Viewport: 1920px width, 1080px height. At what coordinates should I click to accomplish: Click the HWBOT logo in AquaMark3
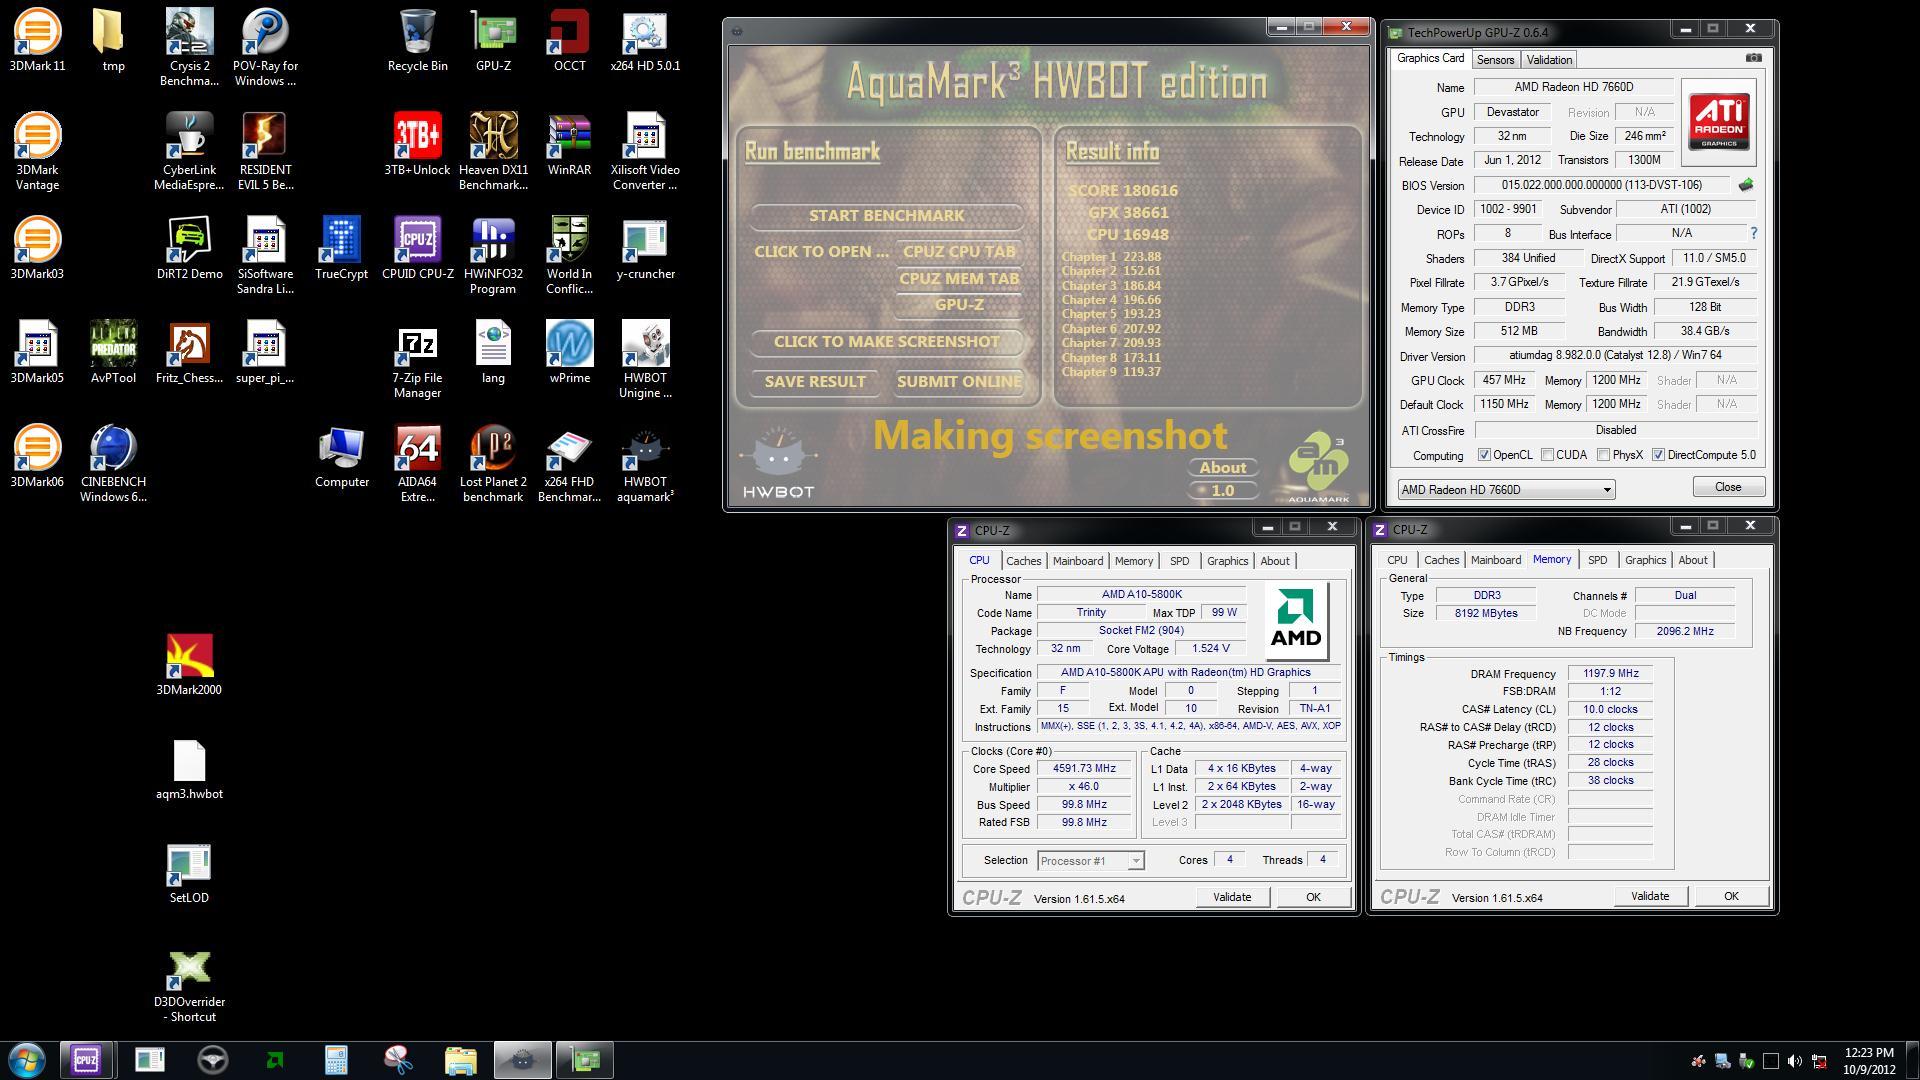click(778, 462)
